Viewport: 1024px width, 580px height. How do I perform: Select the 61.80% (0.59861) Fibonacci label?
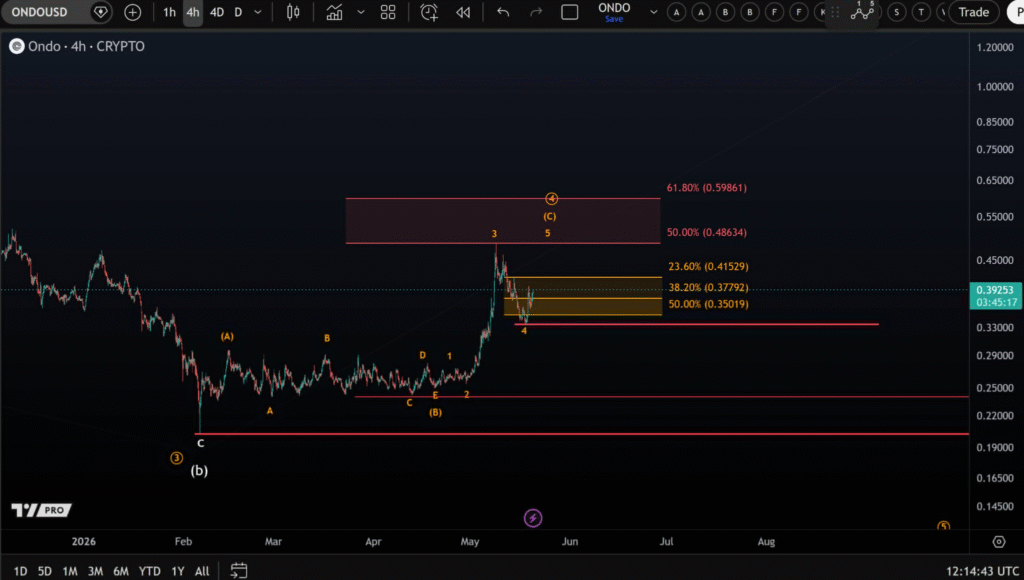[x=707, y=187]
